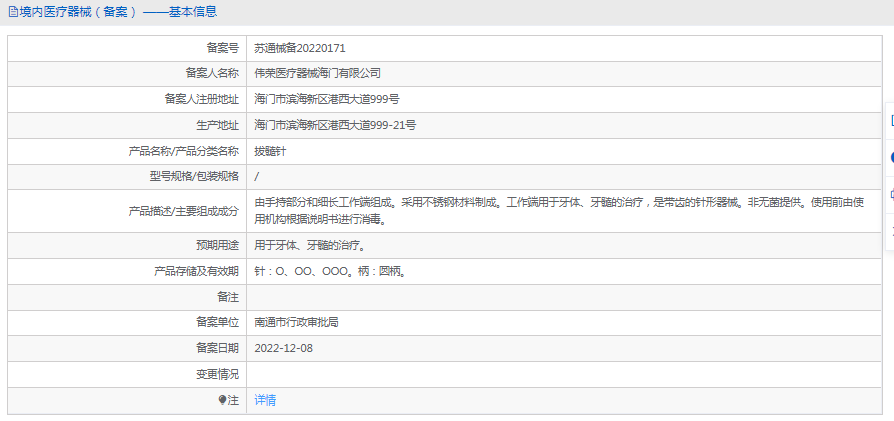Click the 备注 label
Image resolution: width=894 pixels, height=421 pixels.
pyautogui.click(x=228, y=297)
